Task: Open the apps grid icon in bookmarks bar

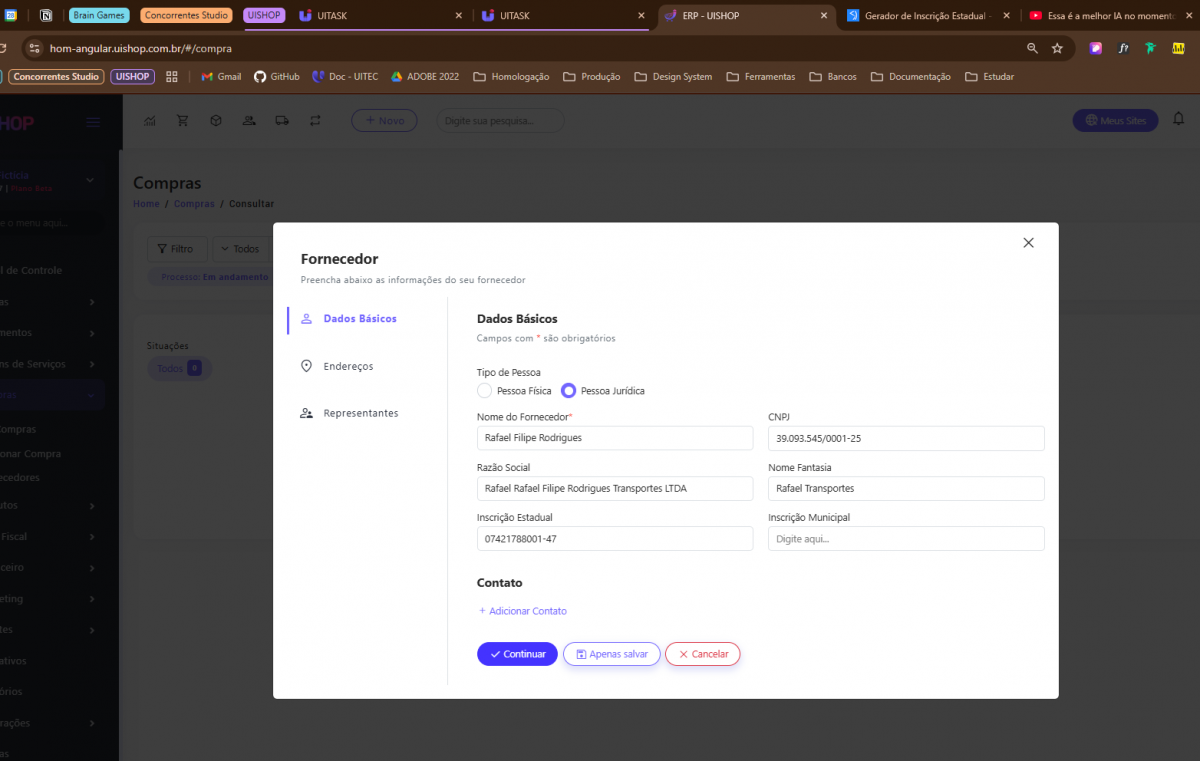Action: (172, 76)
